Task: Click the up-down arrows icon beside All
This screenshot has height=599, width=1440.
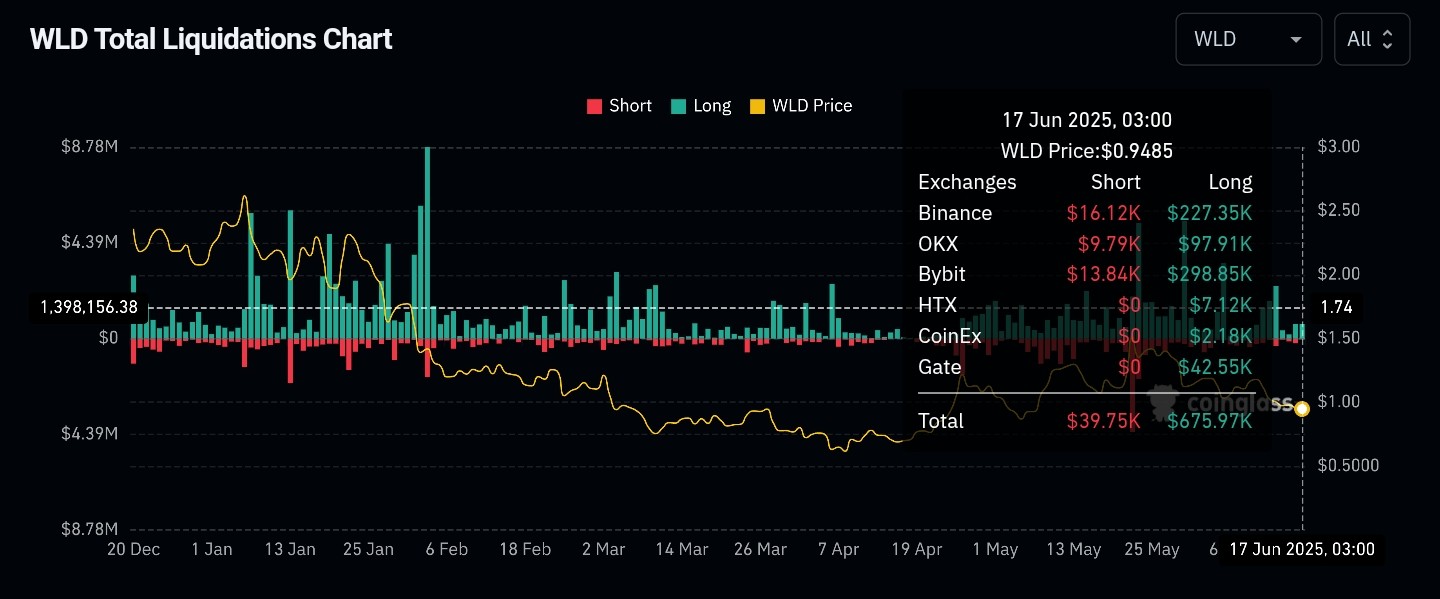Action: coord(1387,40)
